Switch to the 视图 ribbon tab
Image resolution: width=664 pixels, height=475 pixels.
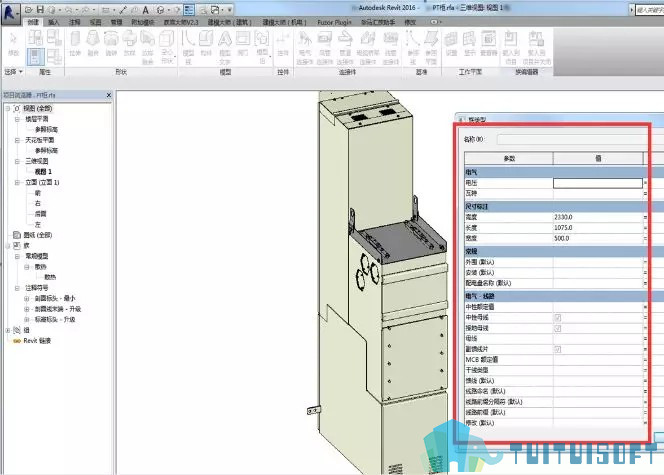click(x=95, y=22)
